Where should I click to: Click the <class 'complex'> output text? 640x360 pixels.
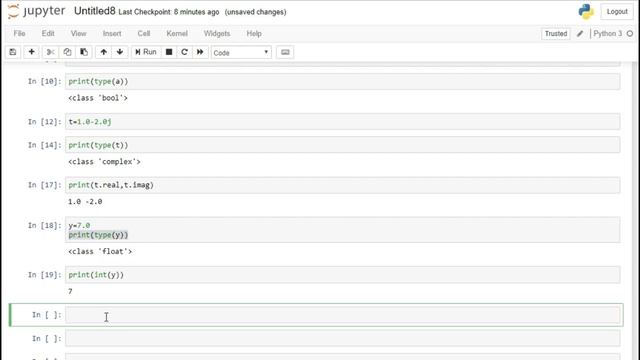(104, 162)
